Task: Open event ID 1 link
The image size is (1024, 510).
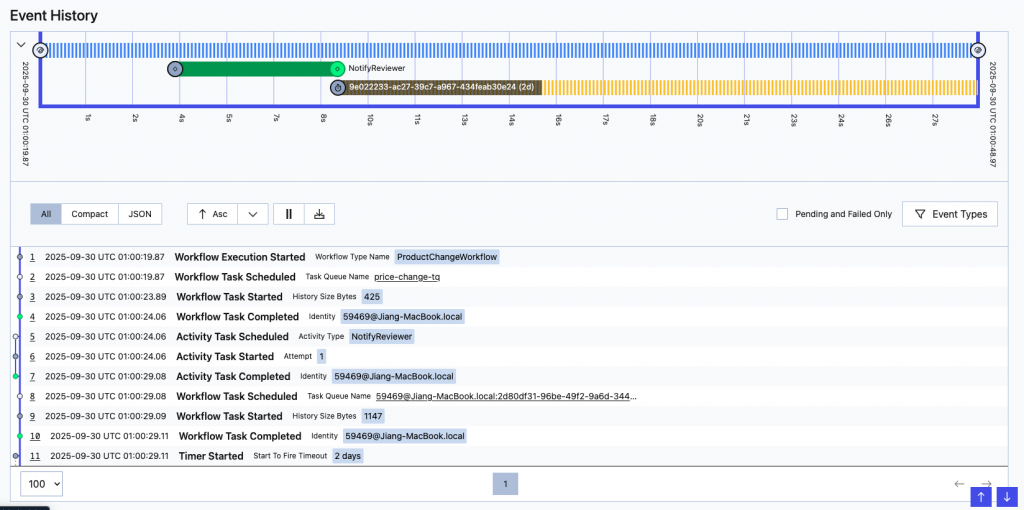Action: (x=33, y=257)
